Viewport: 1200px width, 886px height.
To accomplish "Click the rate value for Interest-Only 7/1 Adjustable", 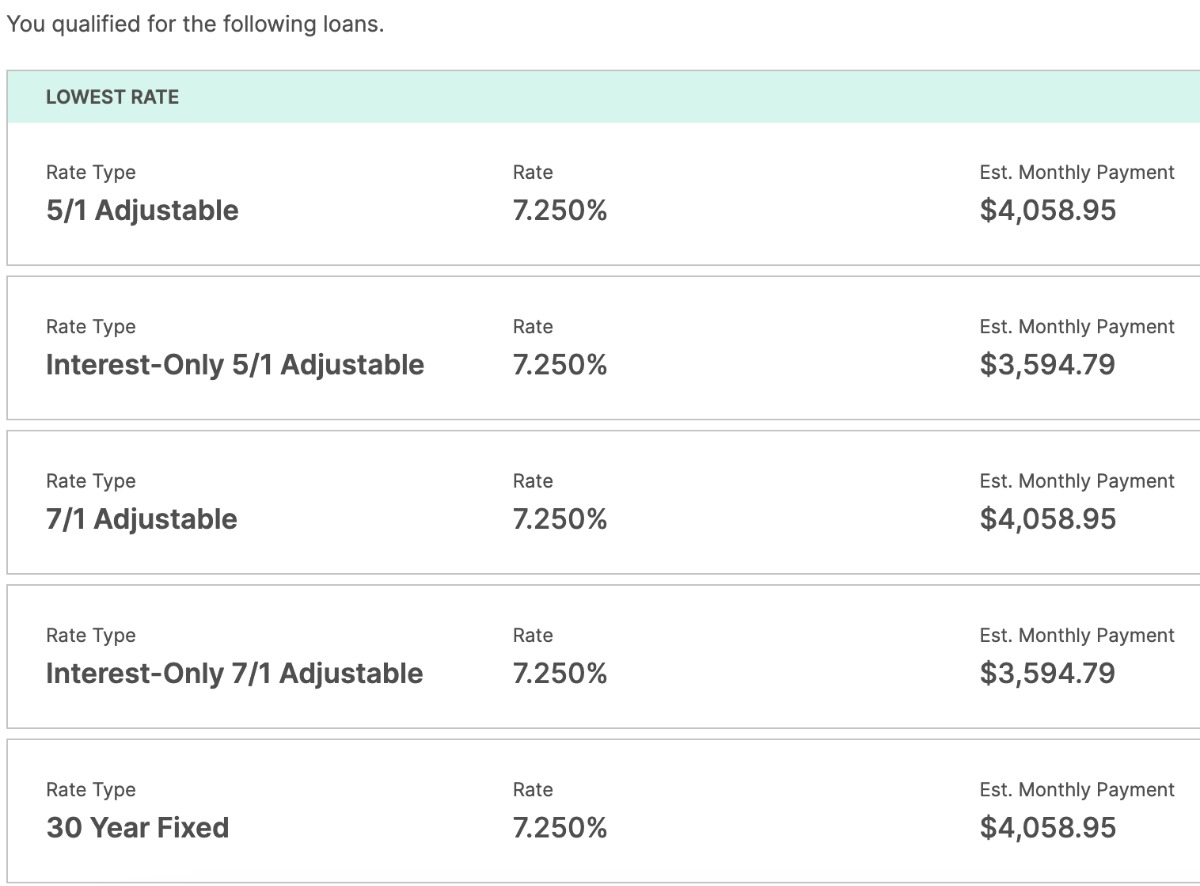I will [559, 674].
